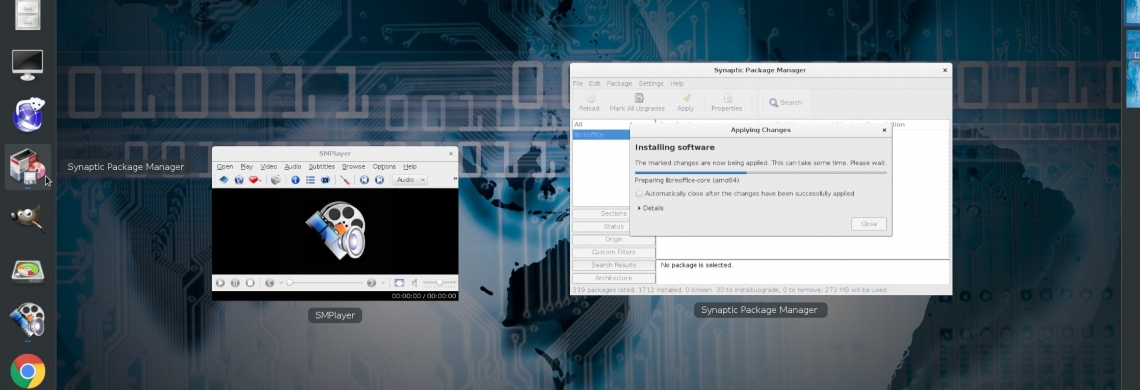The image size is (1140, 390).
Task: Open the Open menu in SMPlayer
Action: [x=225, y=167]
